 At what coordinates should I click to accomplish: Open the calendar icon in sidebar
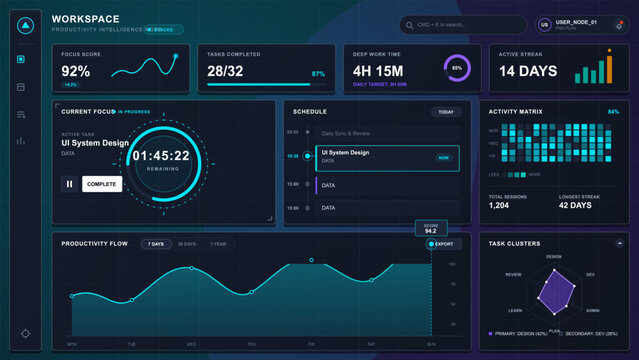click(21, 87)
